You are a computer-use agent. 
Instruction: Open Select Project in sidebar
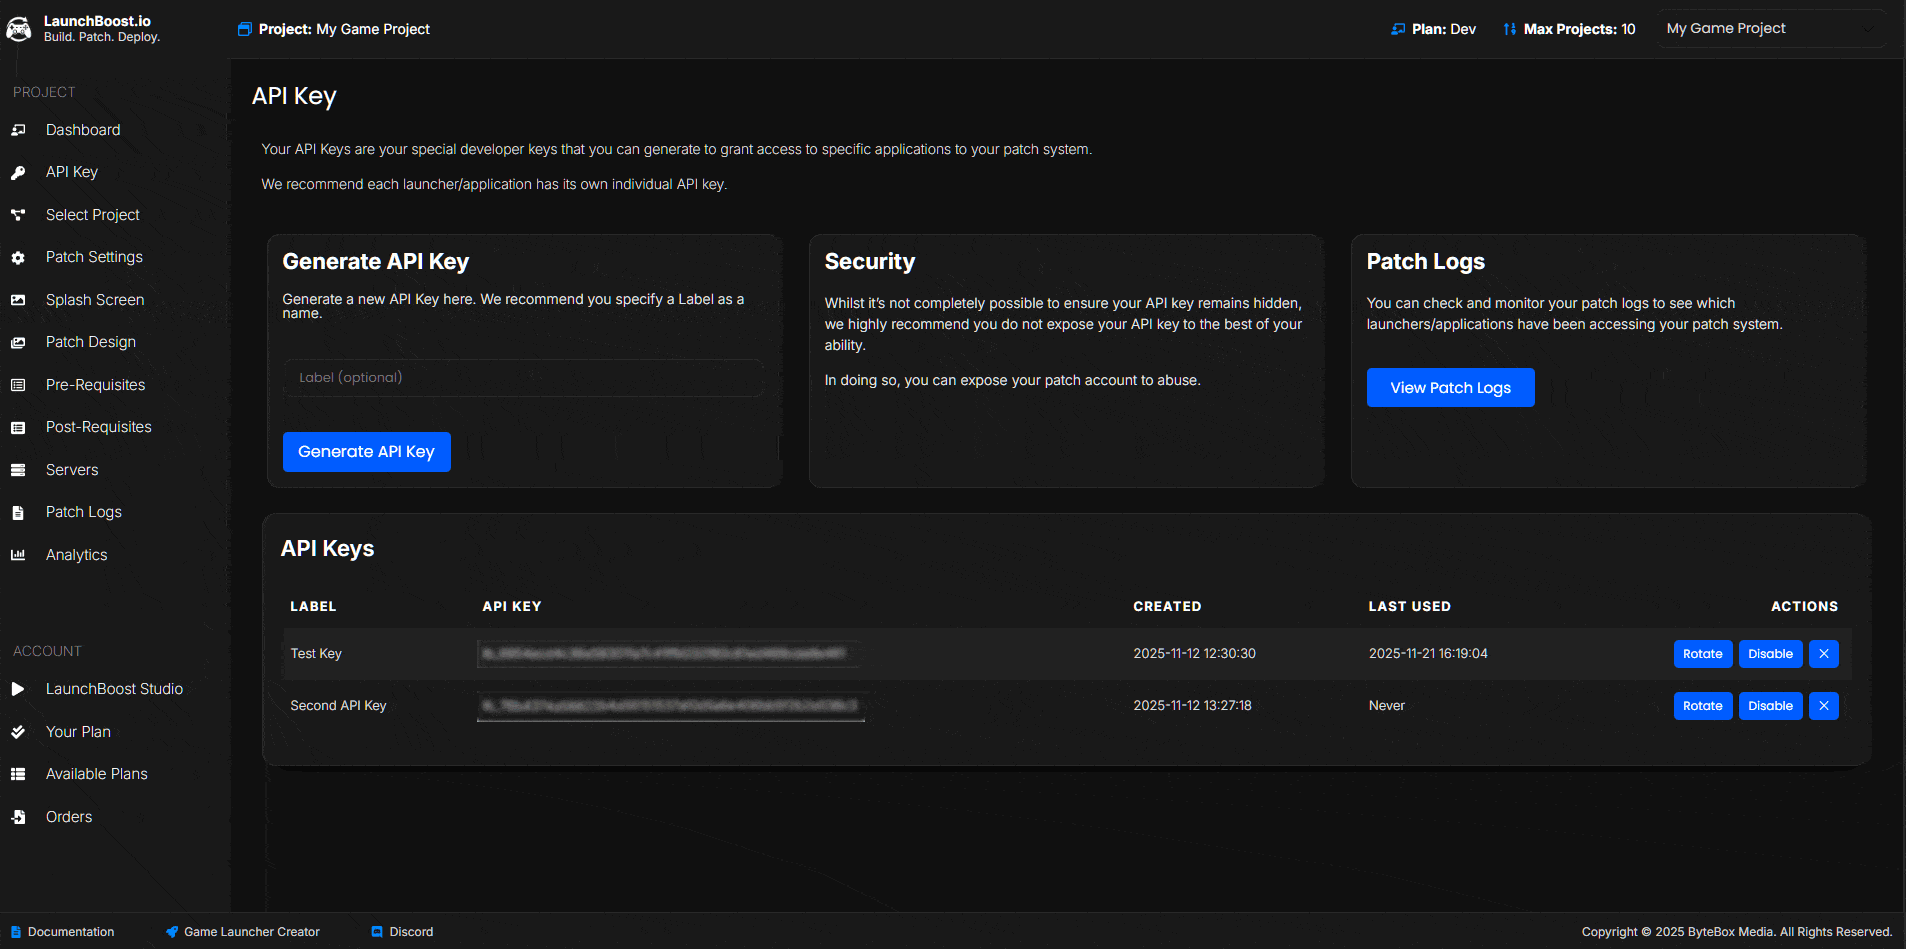[92, 215]
